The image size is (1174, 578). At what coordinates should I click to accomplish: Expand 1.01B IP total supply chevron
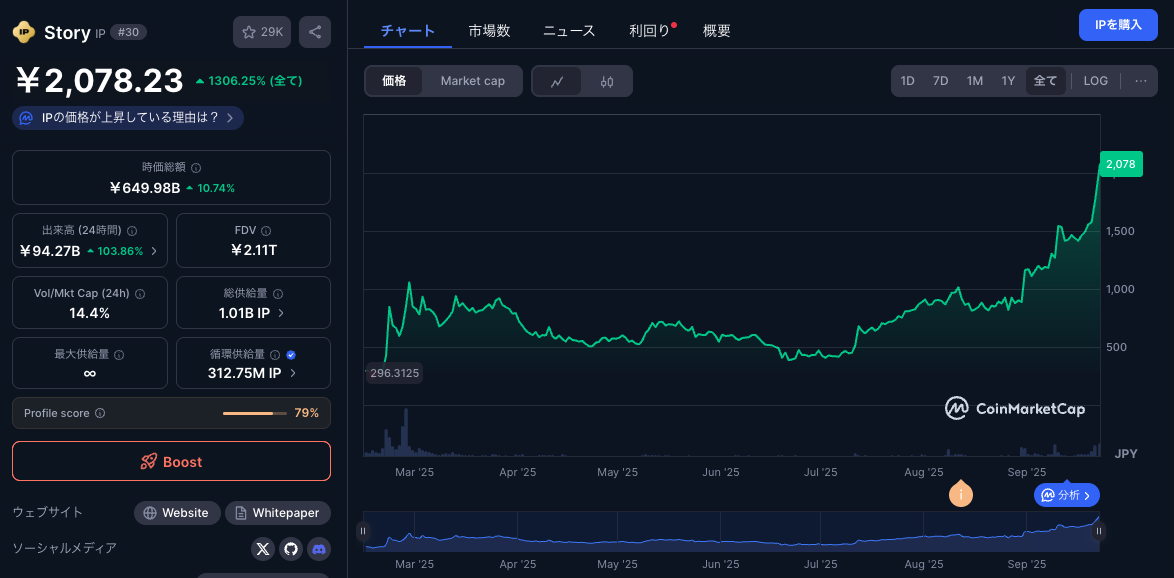pos(281,313)
